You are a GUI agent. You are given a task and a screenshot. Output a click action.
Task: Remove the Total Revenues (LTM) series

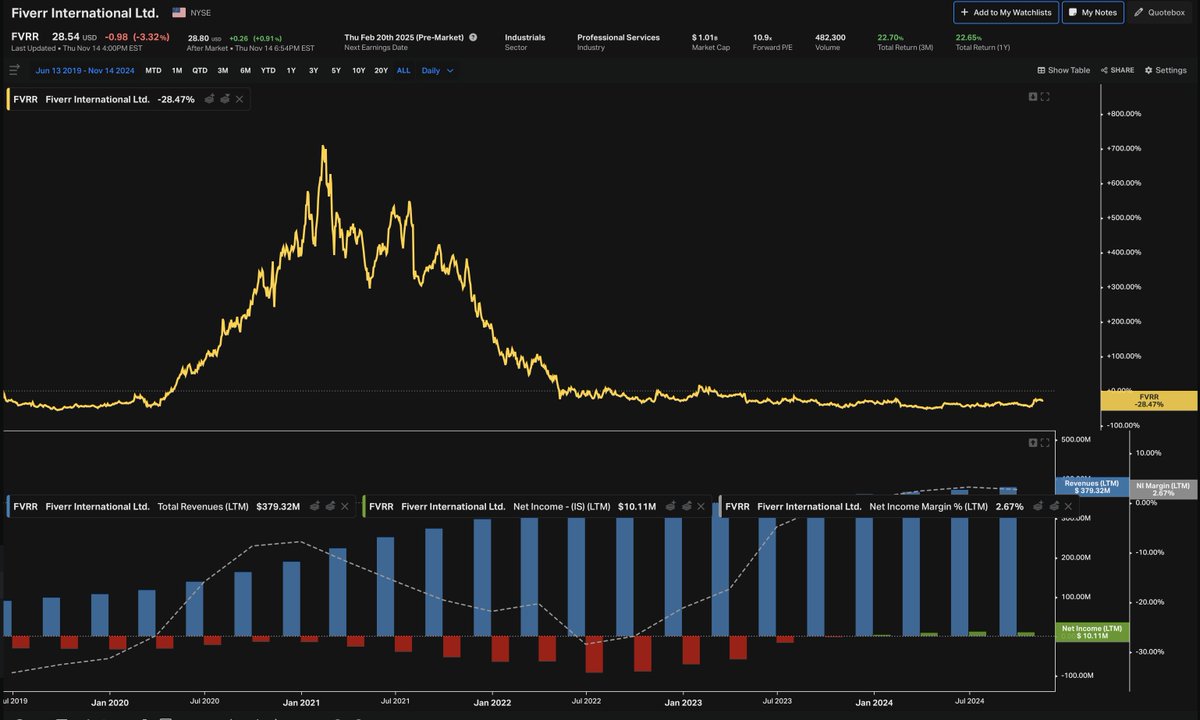pos(345,507)
